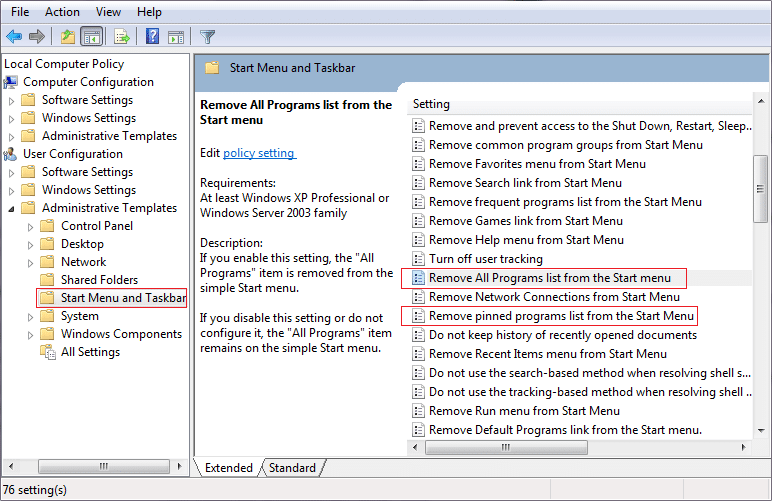772x501 pixels.
Task: Click the icon beside Remove Default Programs link
Action: 418,430
